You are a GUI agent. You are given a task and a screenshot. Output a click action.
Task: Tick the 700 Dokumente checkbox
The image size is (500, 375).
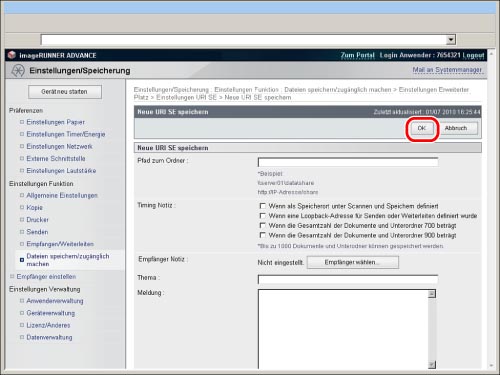pyautogui.click(x=263, y=225)
